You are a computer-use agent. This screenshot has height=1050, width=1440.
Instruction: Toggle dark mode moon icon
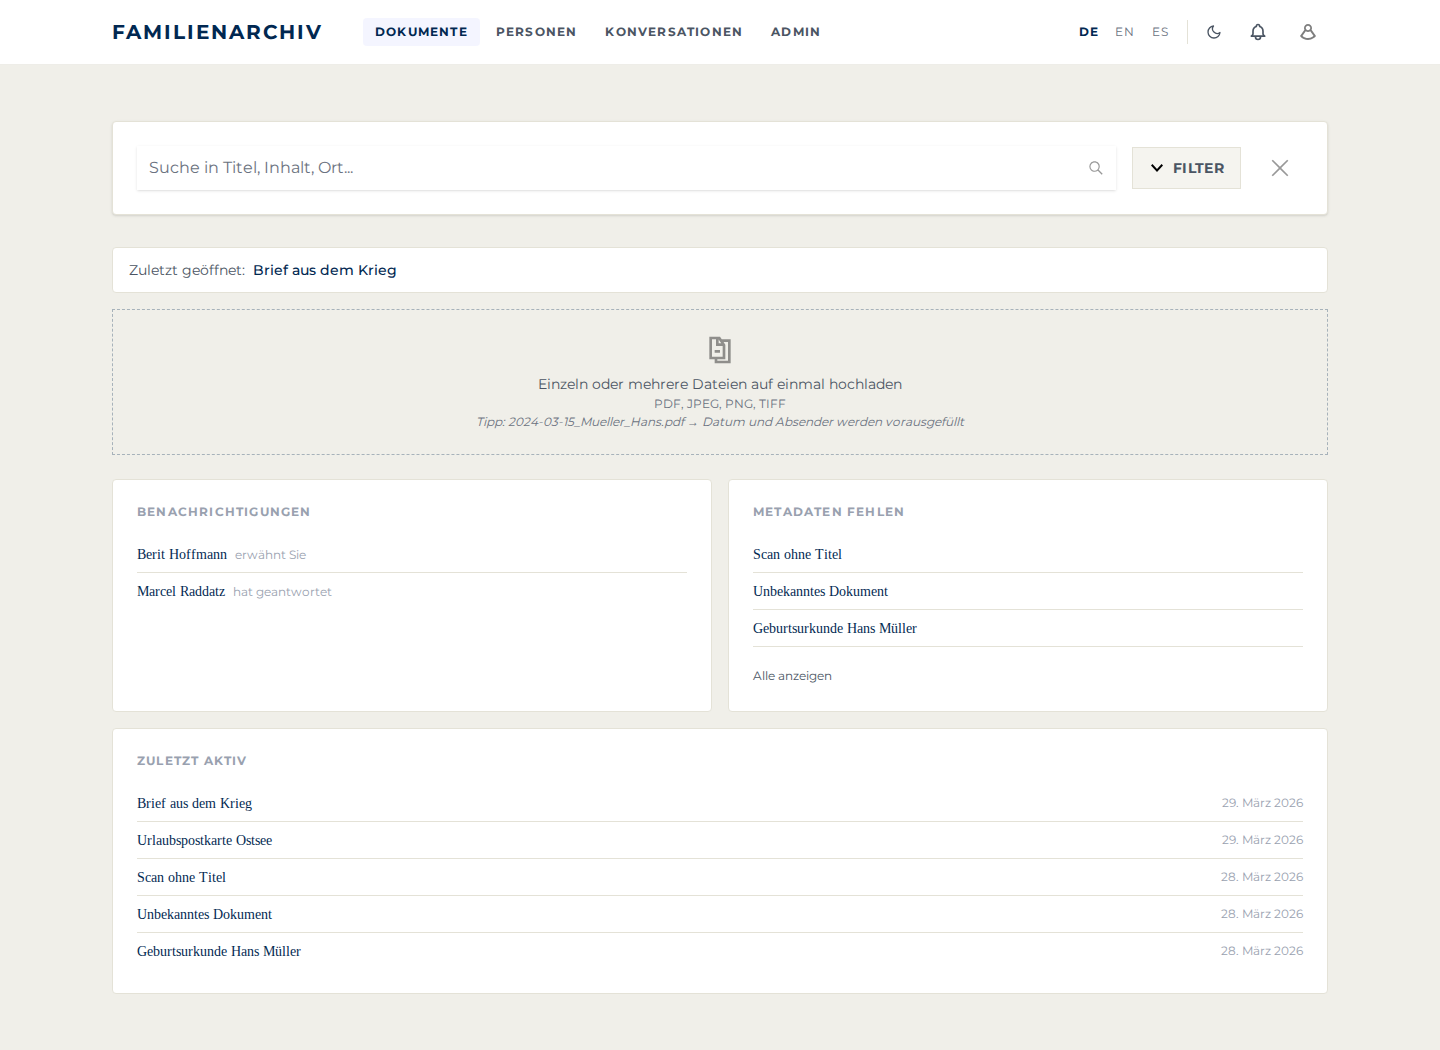[x=1214, y=32]
